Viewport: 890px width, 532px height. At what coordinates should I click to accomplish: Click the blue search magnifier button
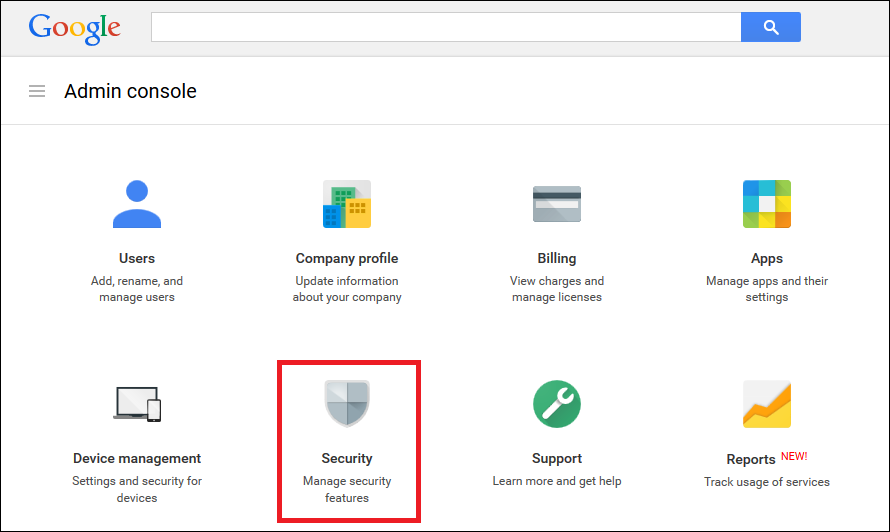pyautogui.click(x=771, y=27)
